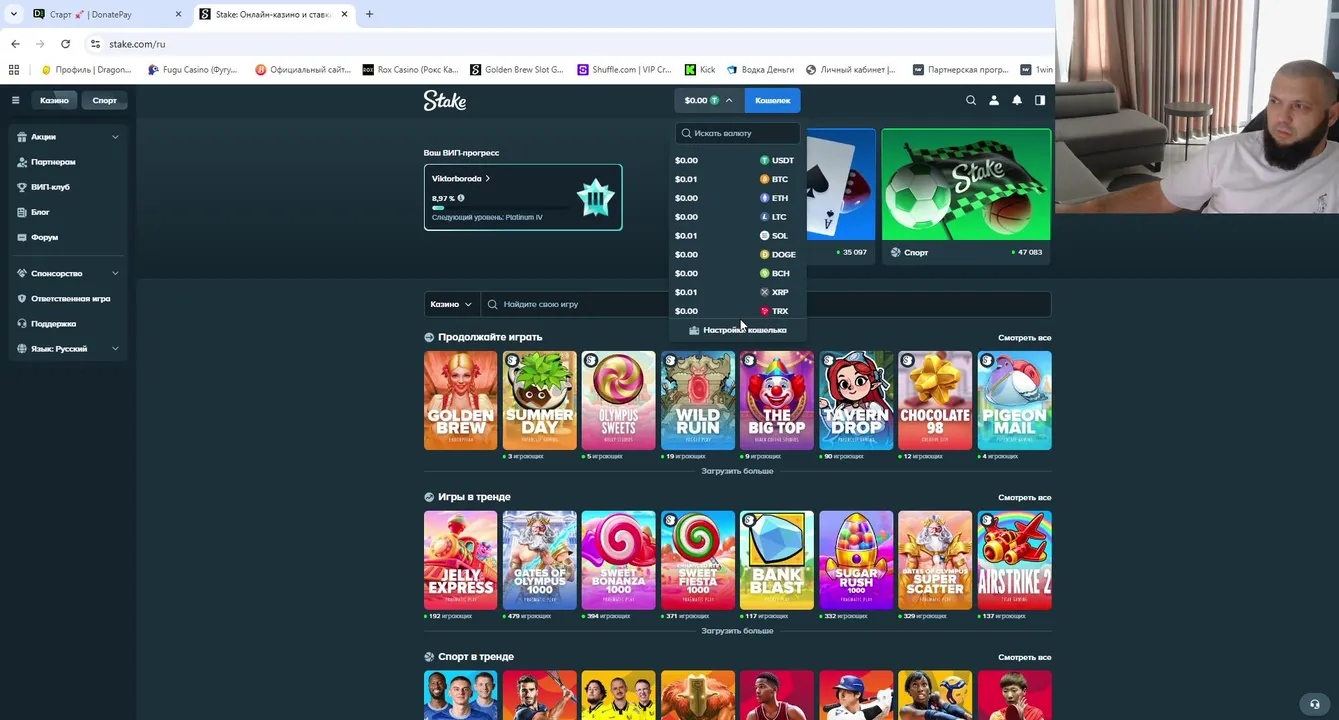Open a new browser tab
Image resolution: width=1339 pixels, height=720 pixels.
369,14
